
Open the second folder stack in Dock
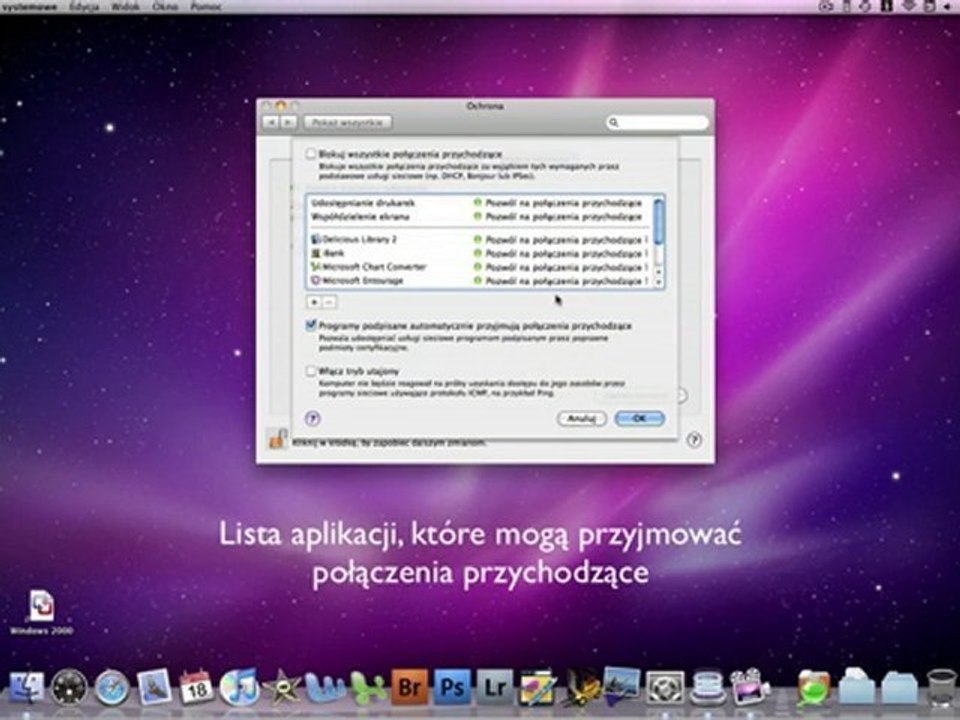click(x=899, y=687)
